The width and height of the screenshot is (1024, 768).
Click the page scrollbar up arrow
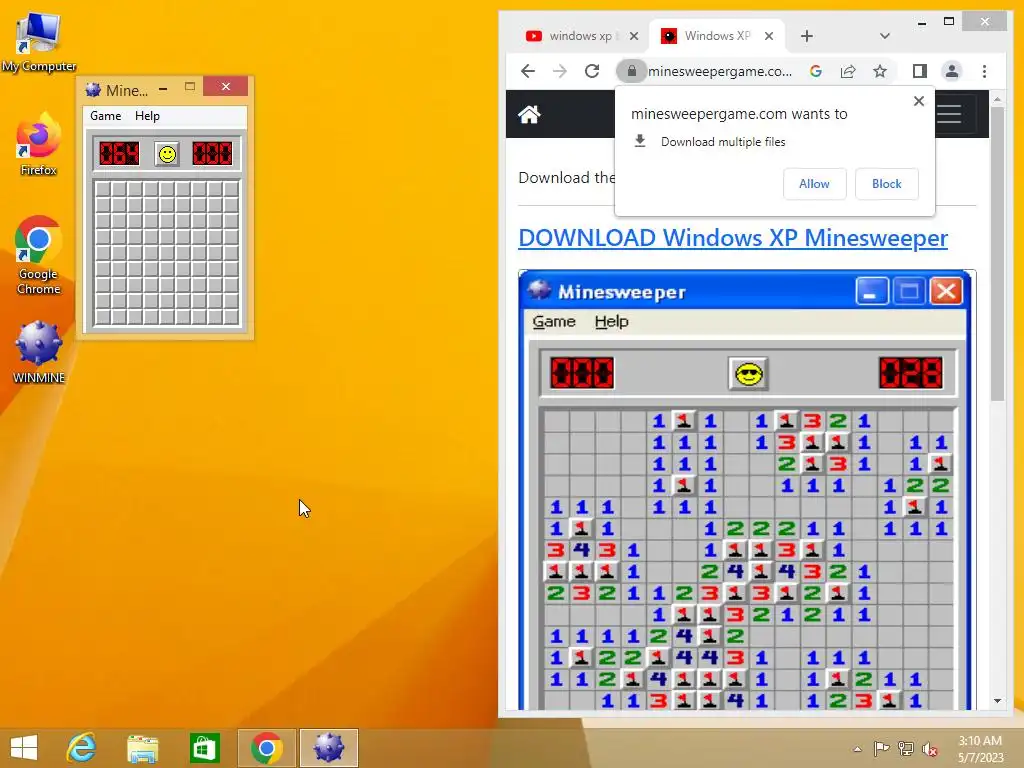pyautogui.click(x=997, y=99)
